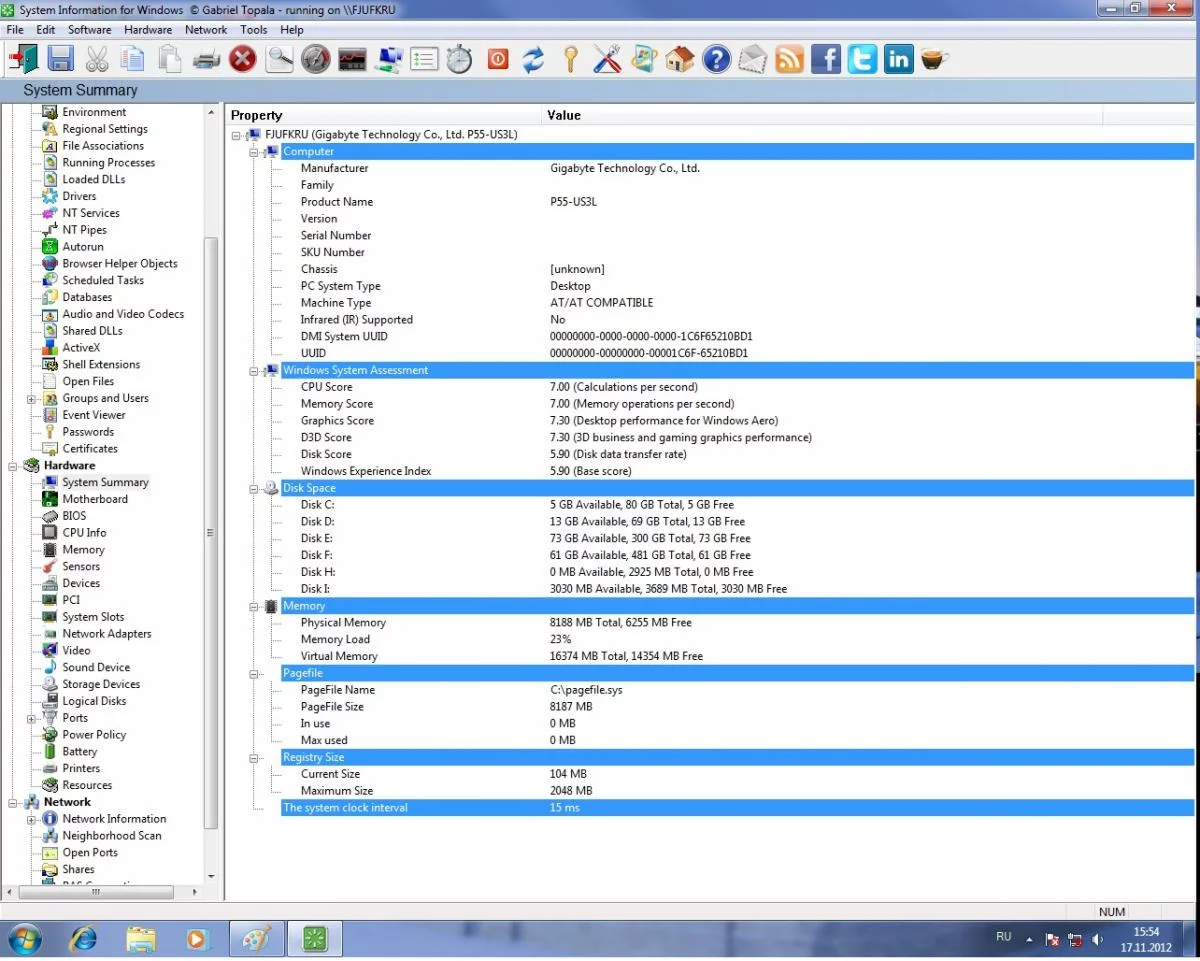Viewport: 1200px width, 961px height.
Task: Click the coffee cup toolbar icon
Action: click(x=934, y=60)
